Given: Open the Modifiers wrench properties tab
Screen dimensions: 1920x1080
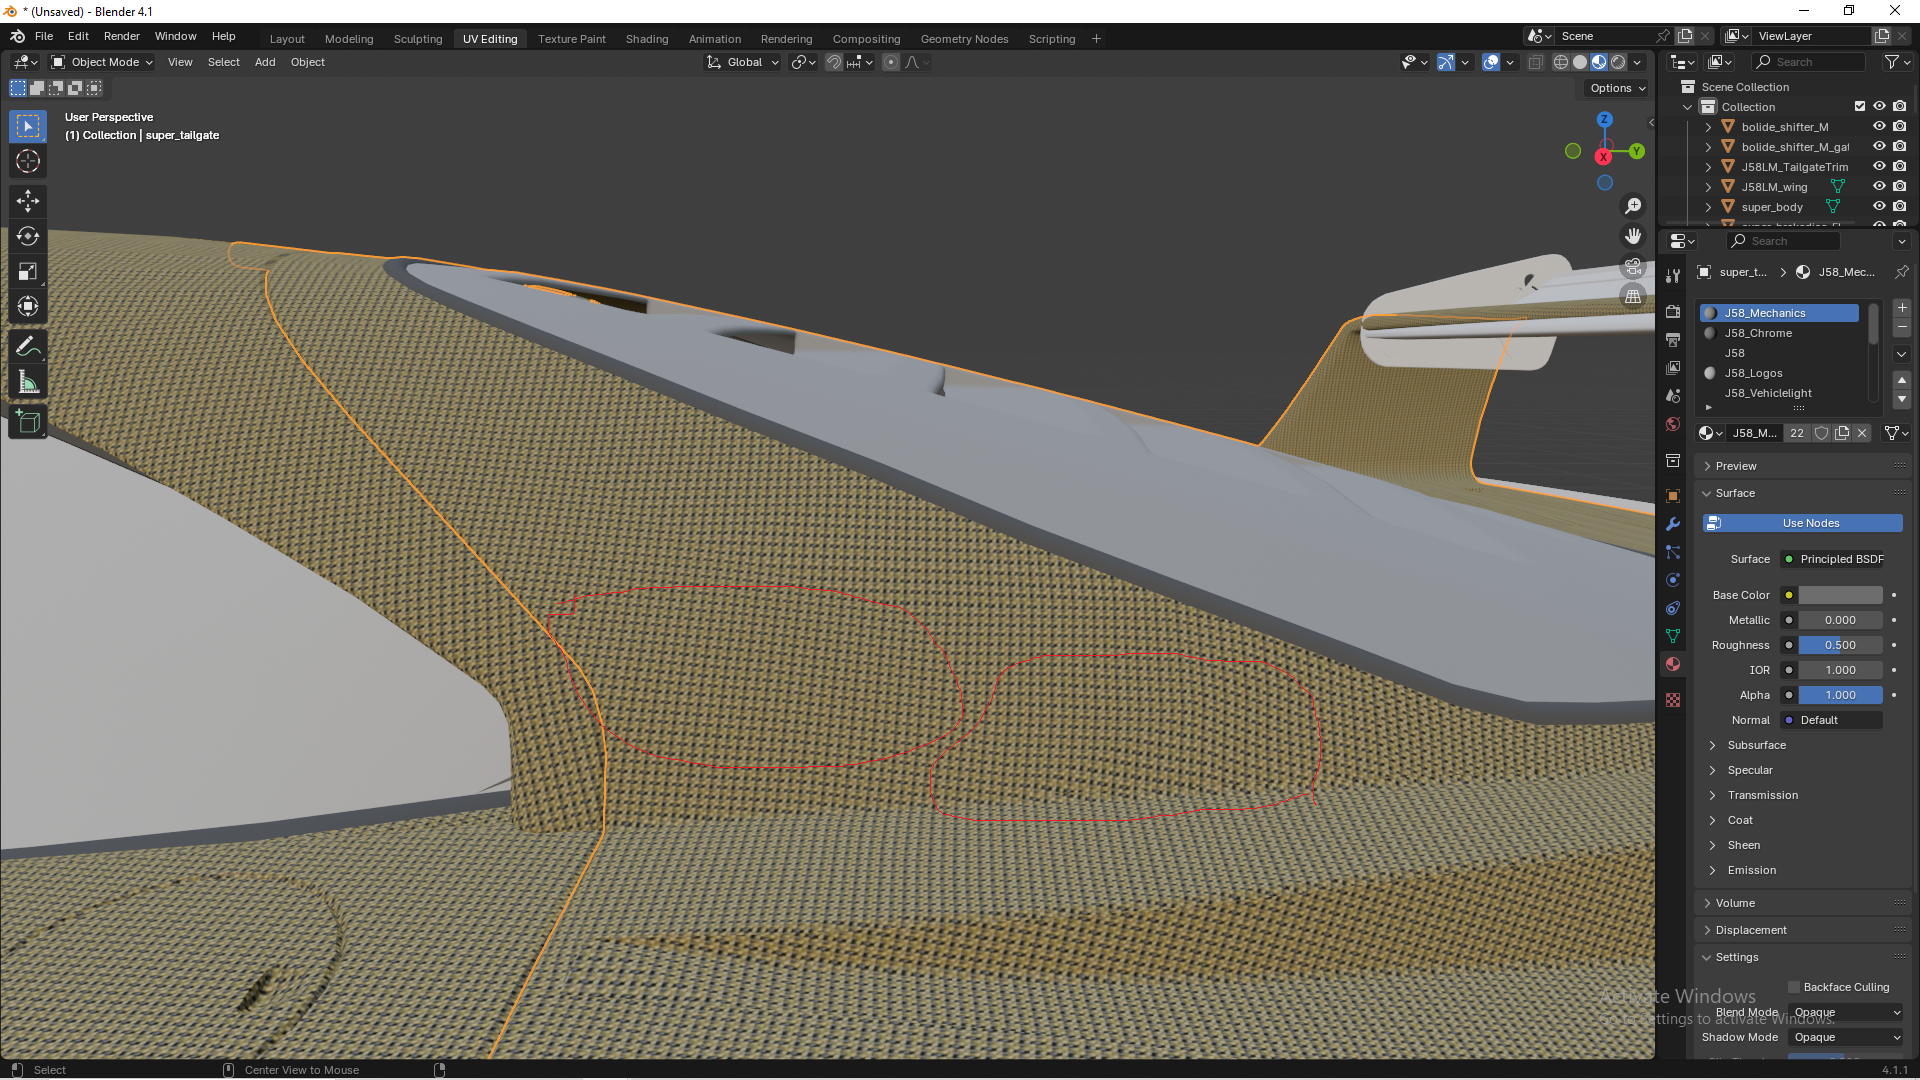Looking at the screenshot, I should tap(1673, 524).
